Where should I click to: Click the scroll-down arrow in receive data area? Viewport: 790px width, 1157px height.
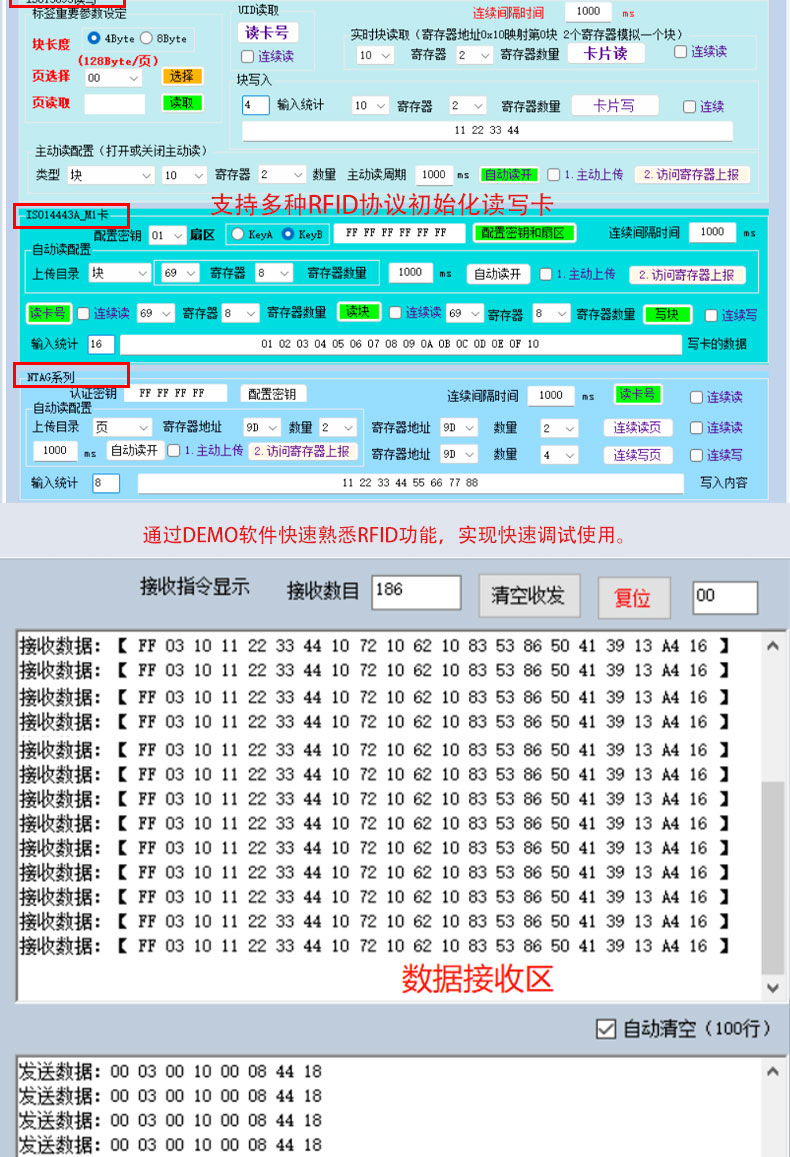(772, 987)
